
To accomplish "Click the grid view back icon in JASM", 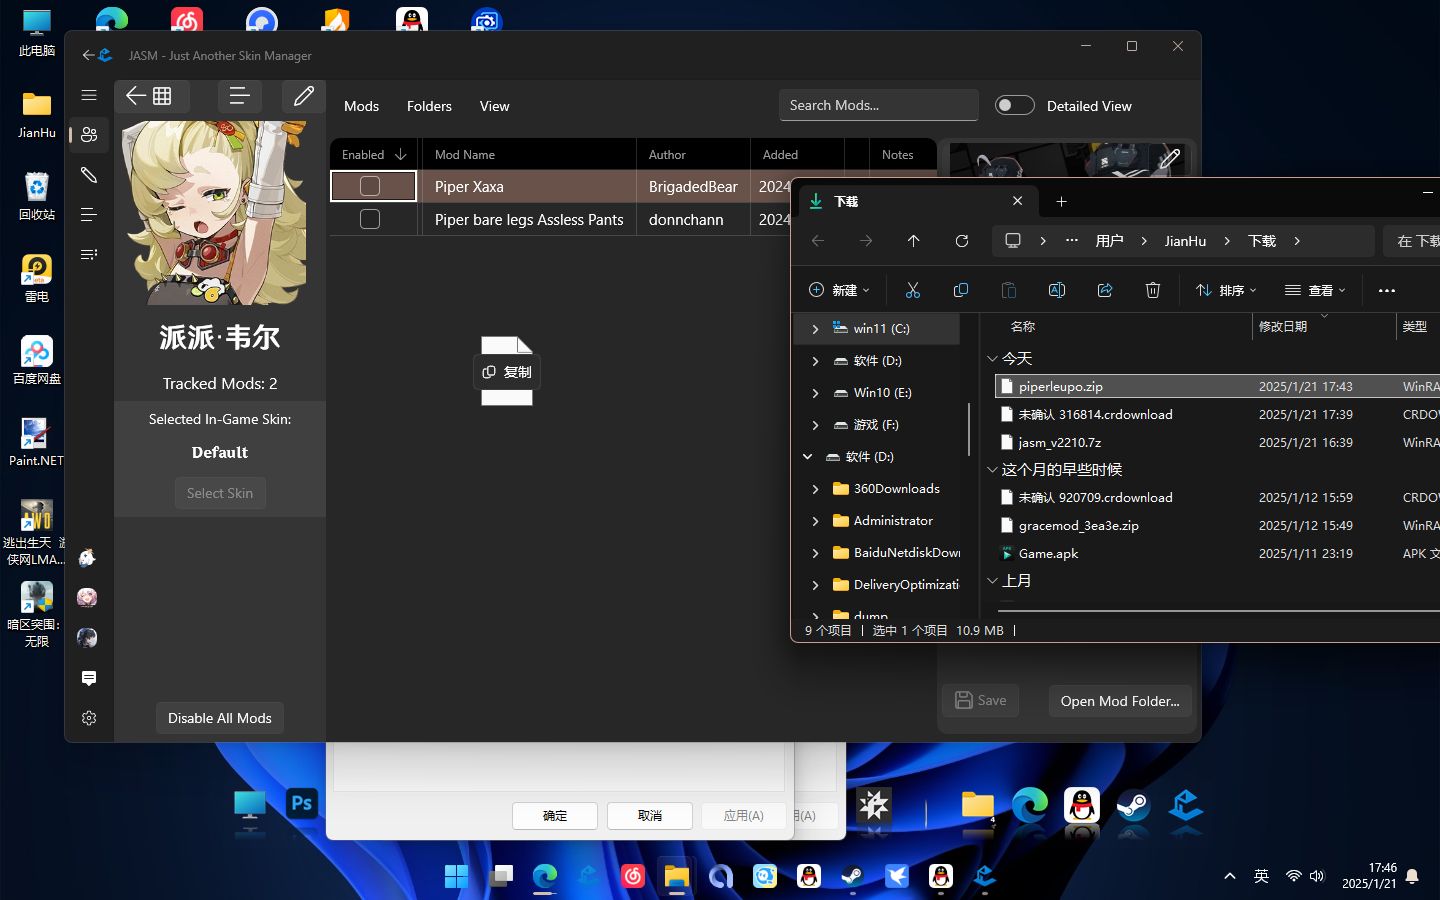I will 149,96.
